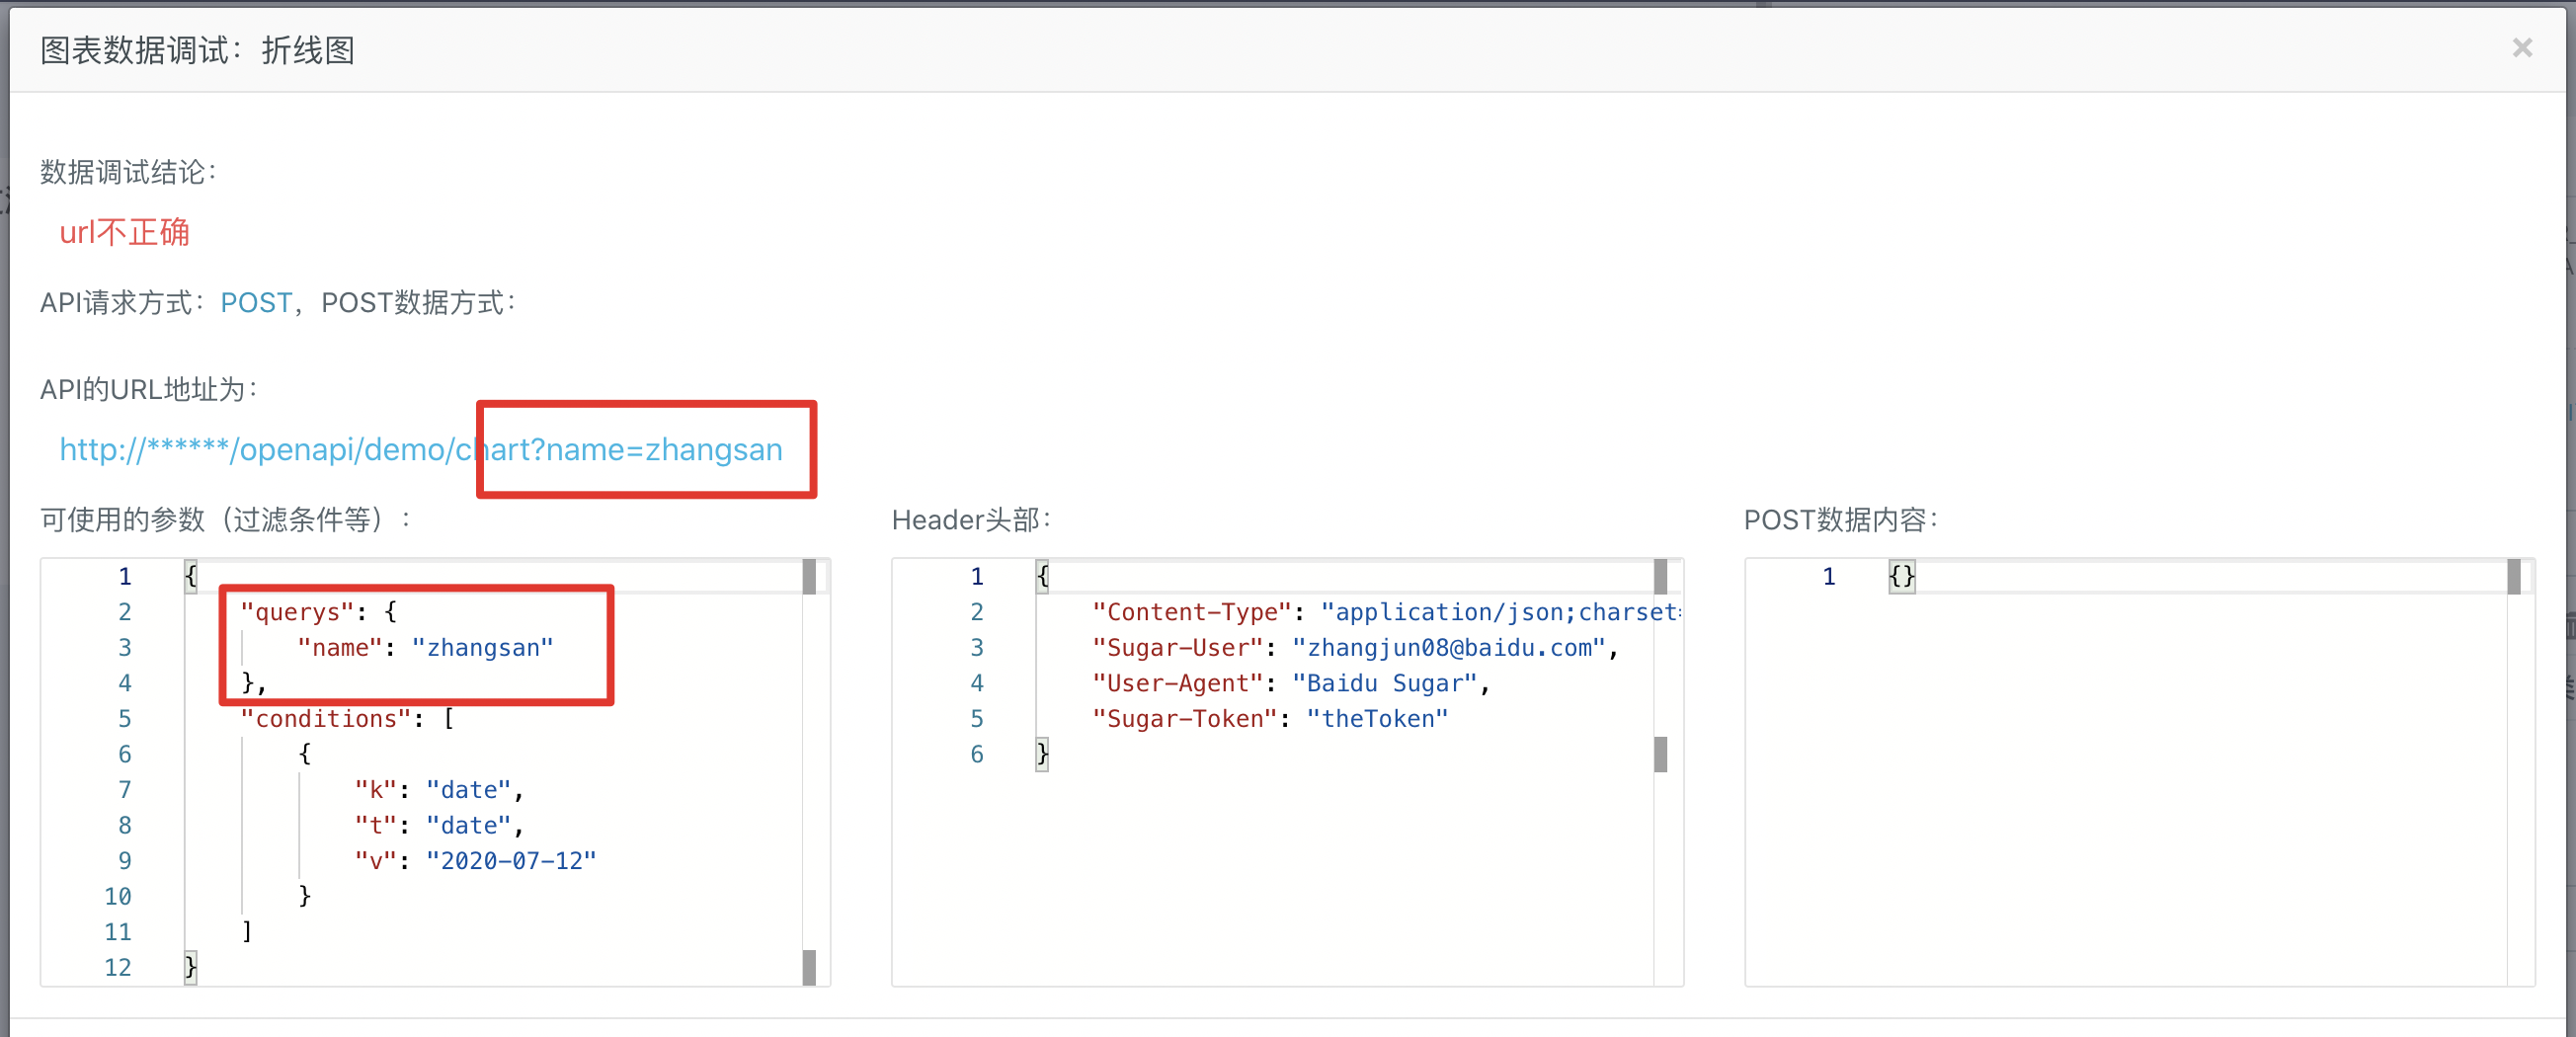The height and width of the screenshot is (1037, 2576).
Task: Click the red "url不正确" error message
Action: click(124, 233)
